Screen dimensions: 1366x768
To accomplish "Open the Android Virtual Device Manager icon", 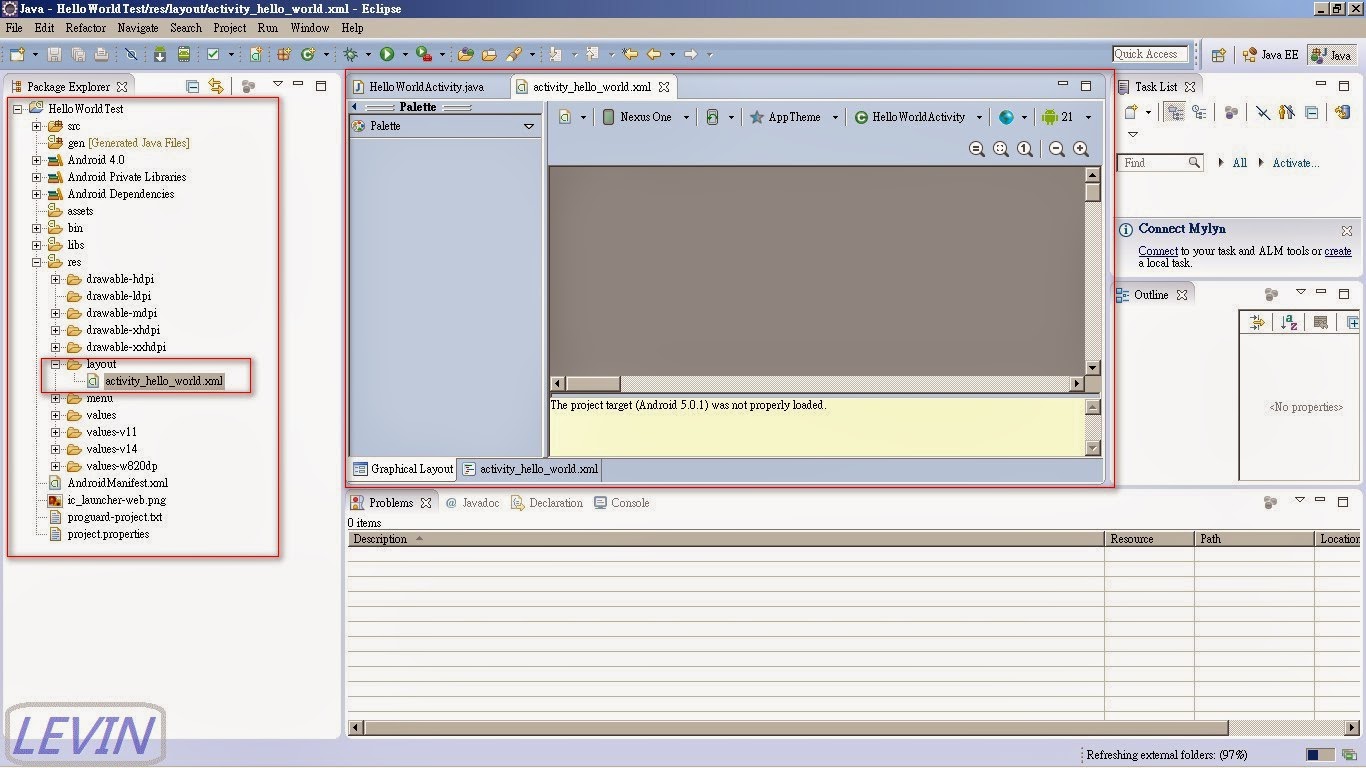I will (x=184, y=55).
